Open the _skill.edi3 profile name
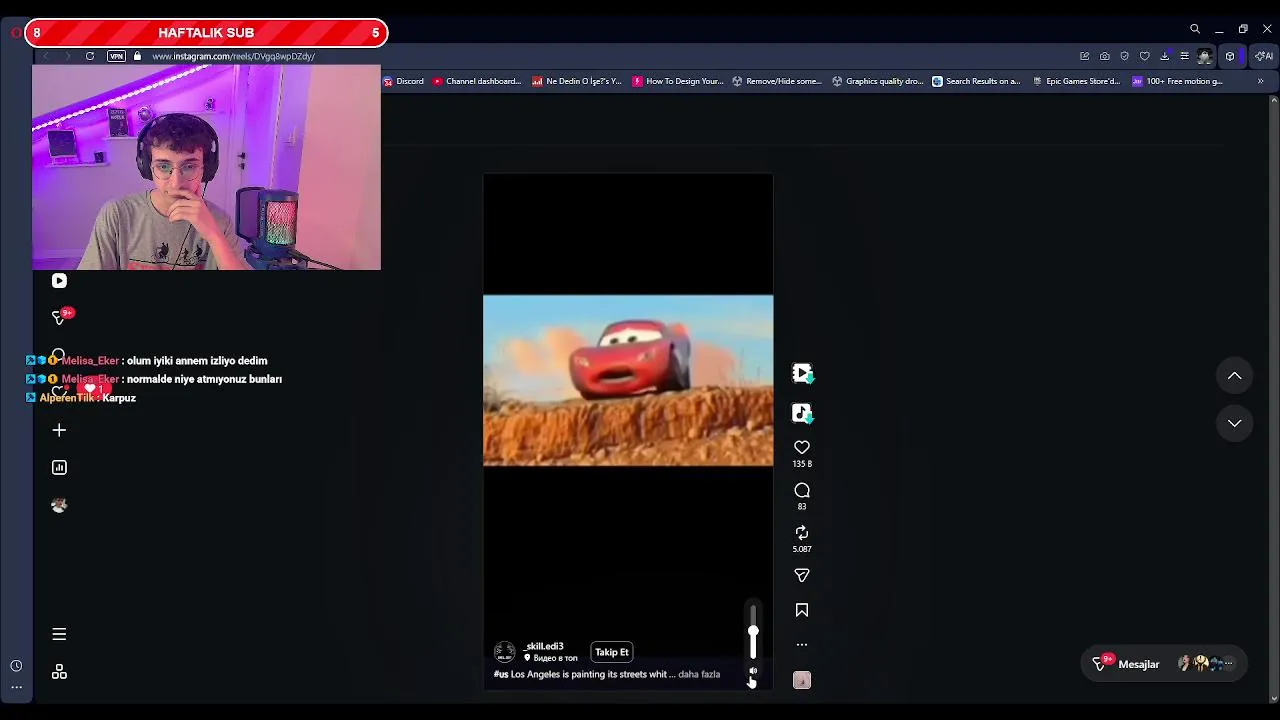The width and height of the screenshot is (1280, 720). coord(543,646)
